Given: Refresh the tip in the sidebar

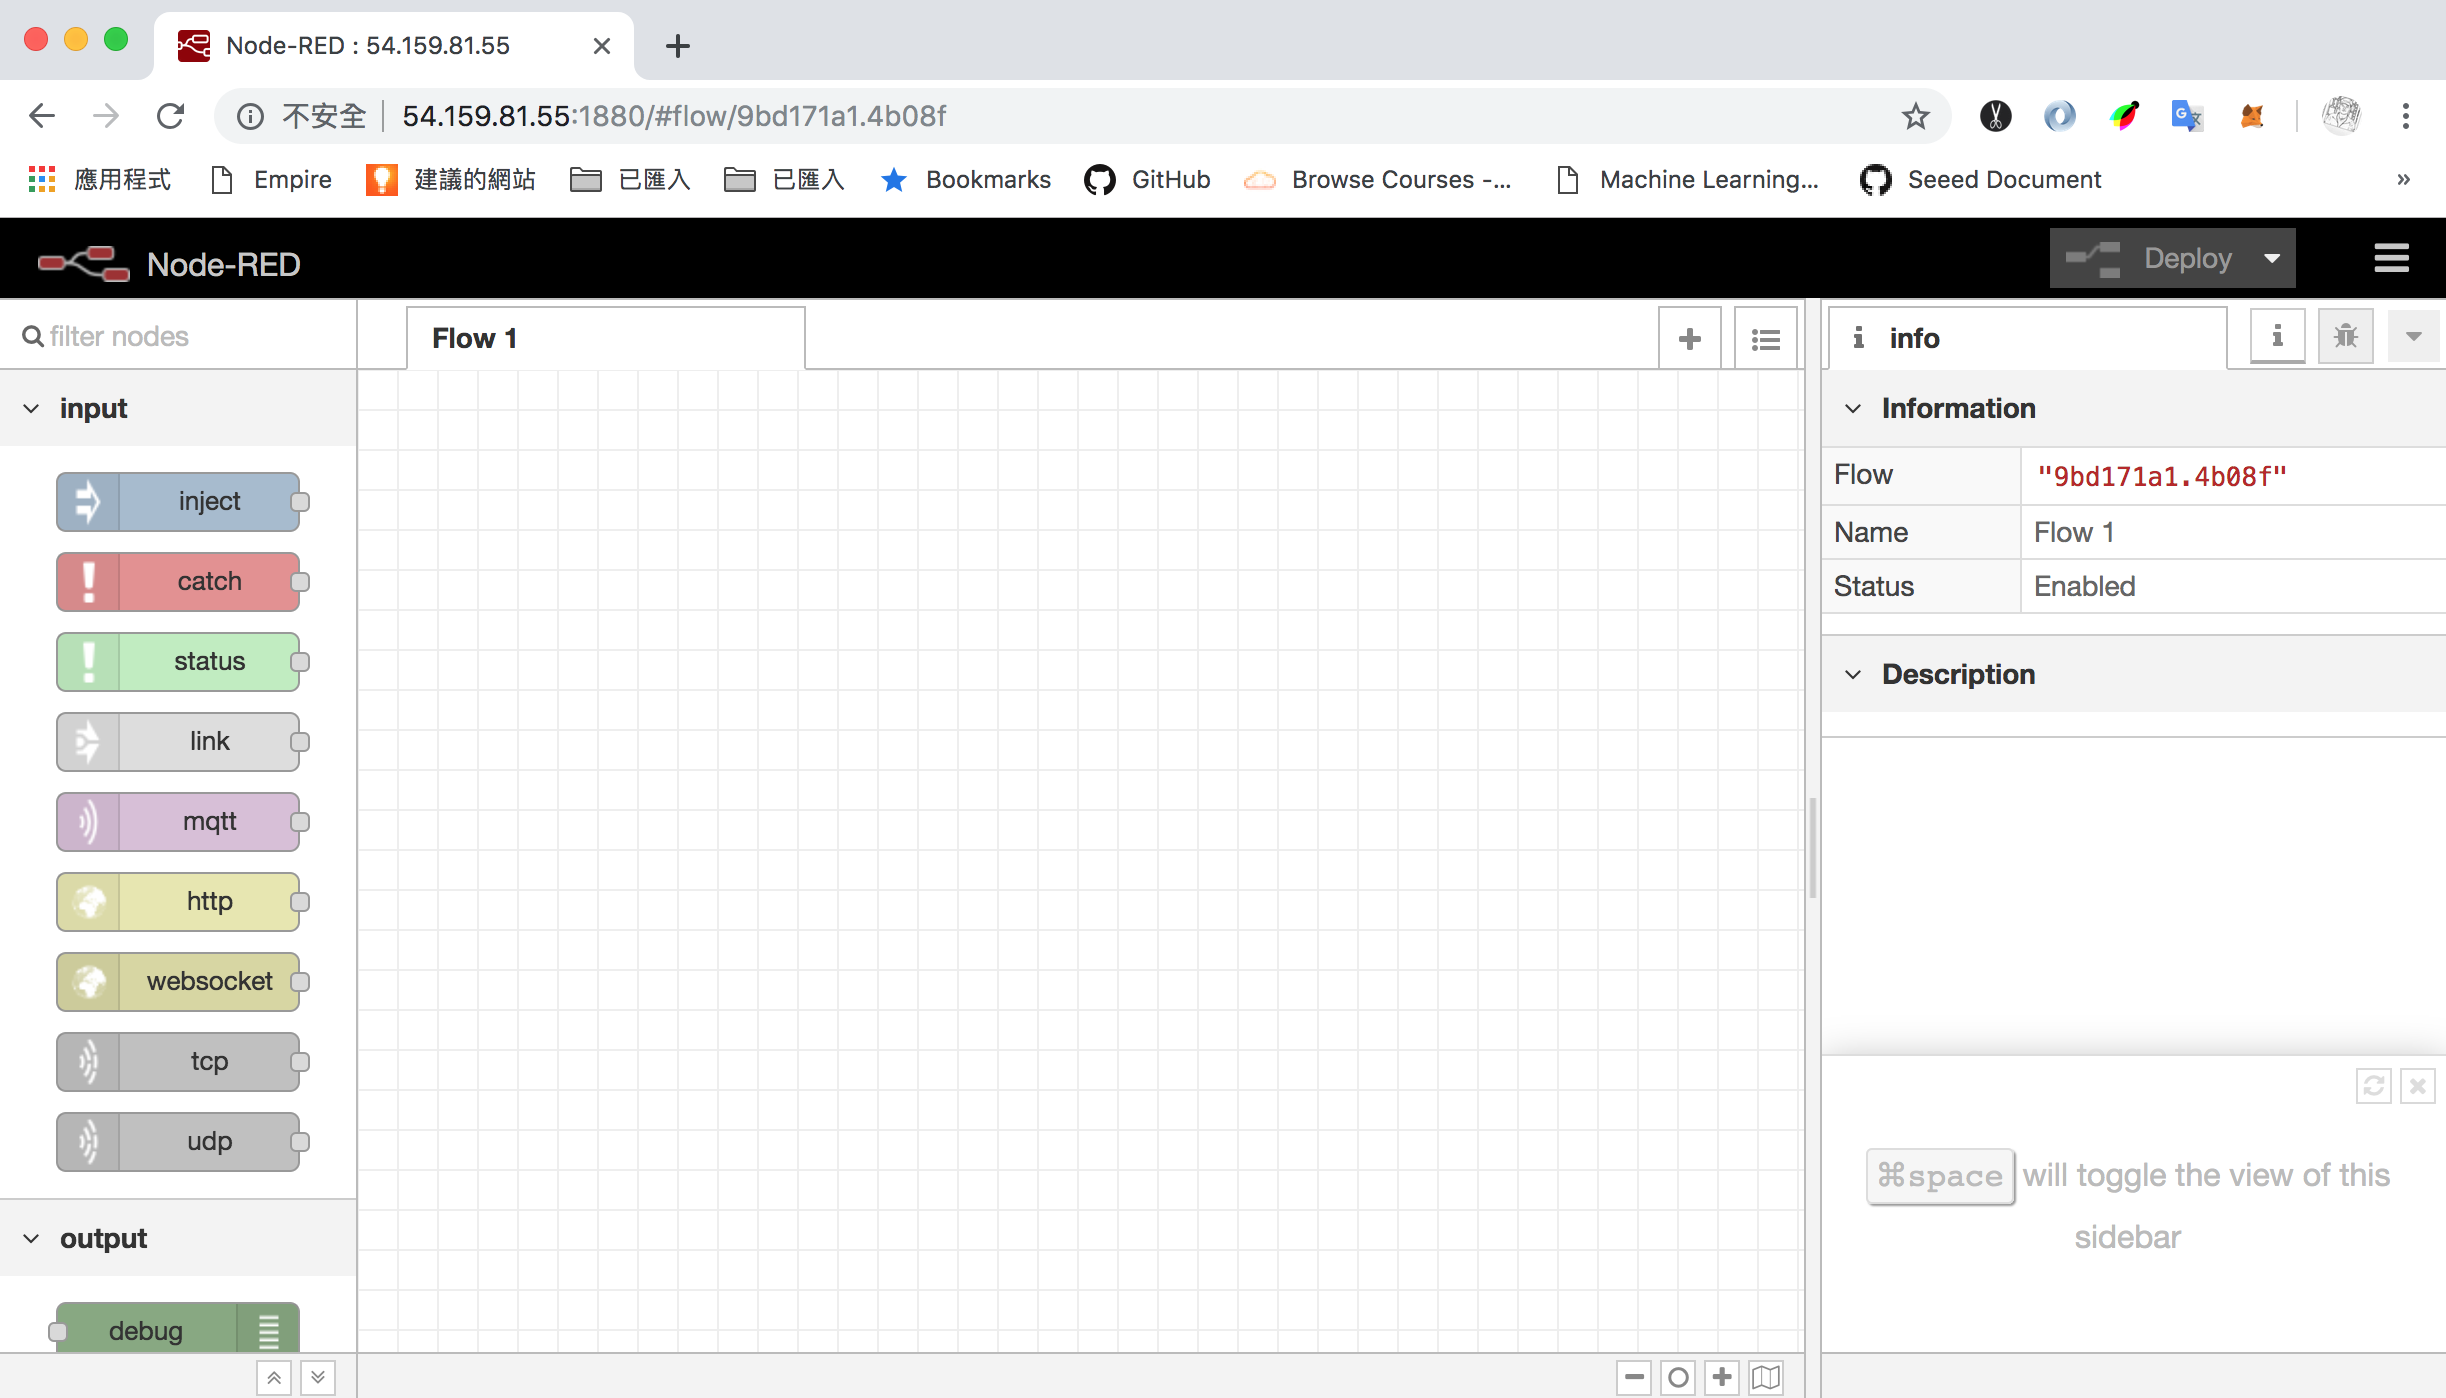Looking at the screenshot, I should point(2373,1086).
